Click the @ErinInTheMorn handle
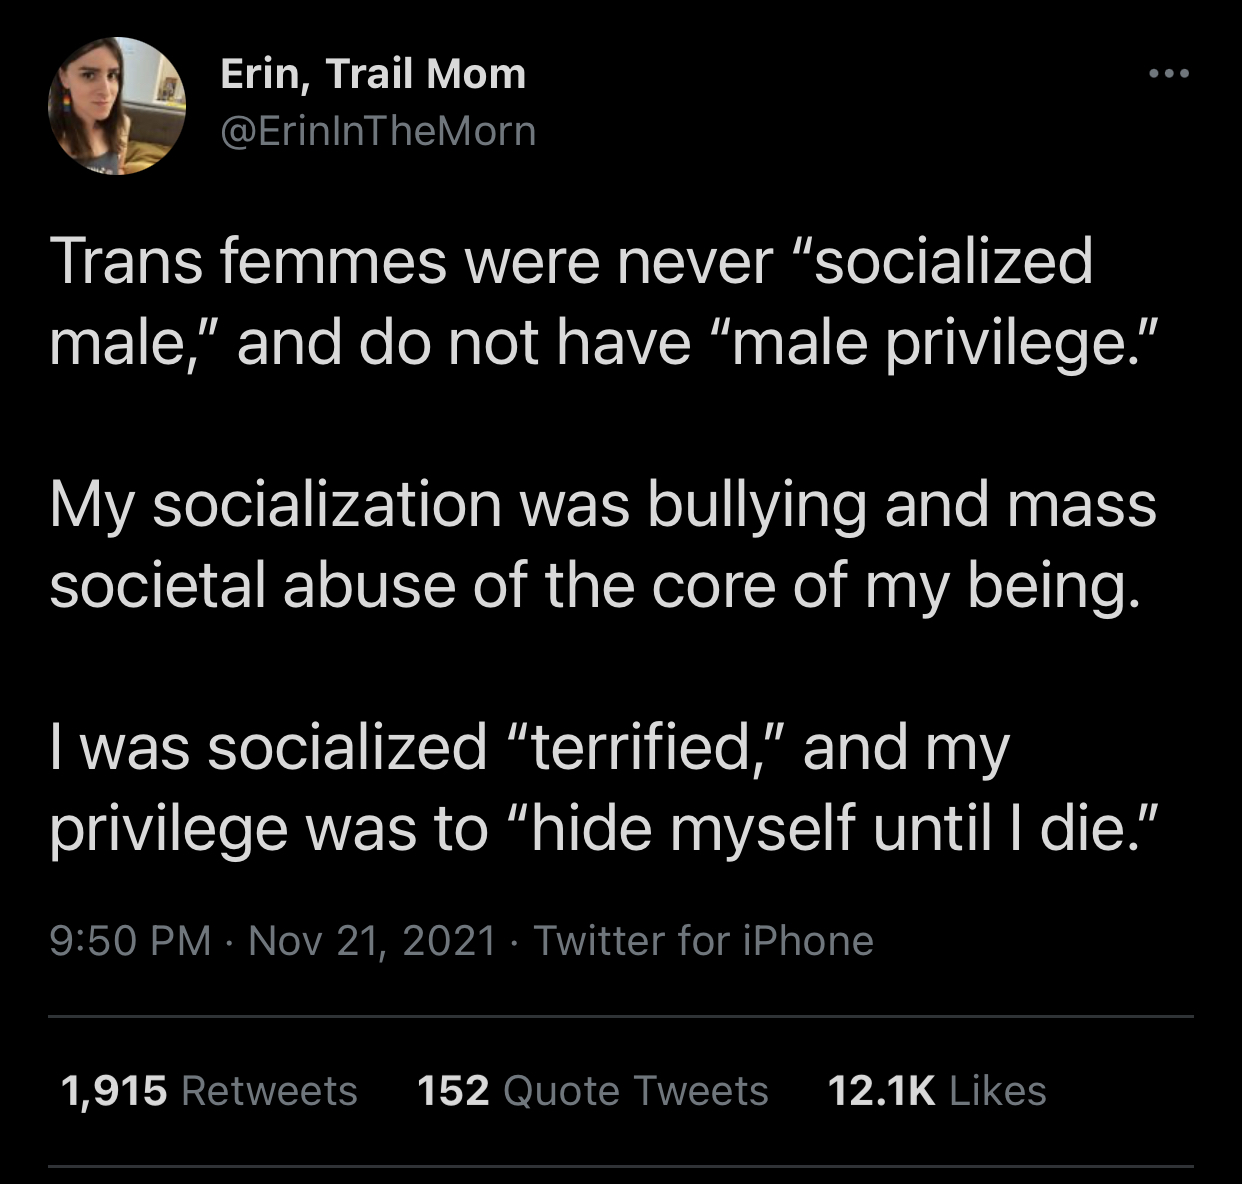 pyautogui.click(x=377, y=131)
